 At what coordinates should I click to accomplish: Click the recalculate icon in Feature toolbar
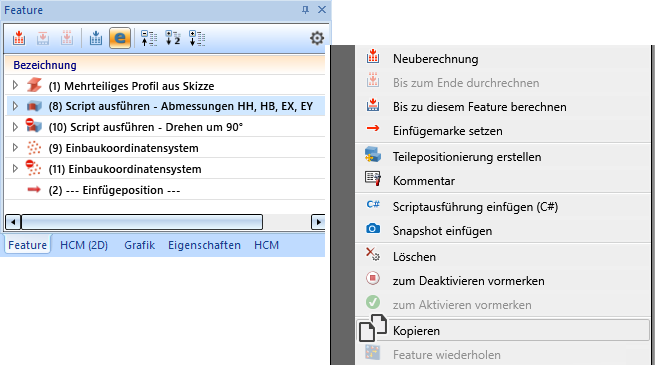click(19, 38)
